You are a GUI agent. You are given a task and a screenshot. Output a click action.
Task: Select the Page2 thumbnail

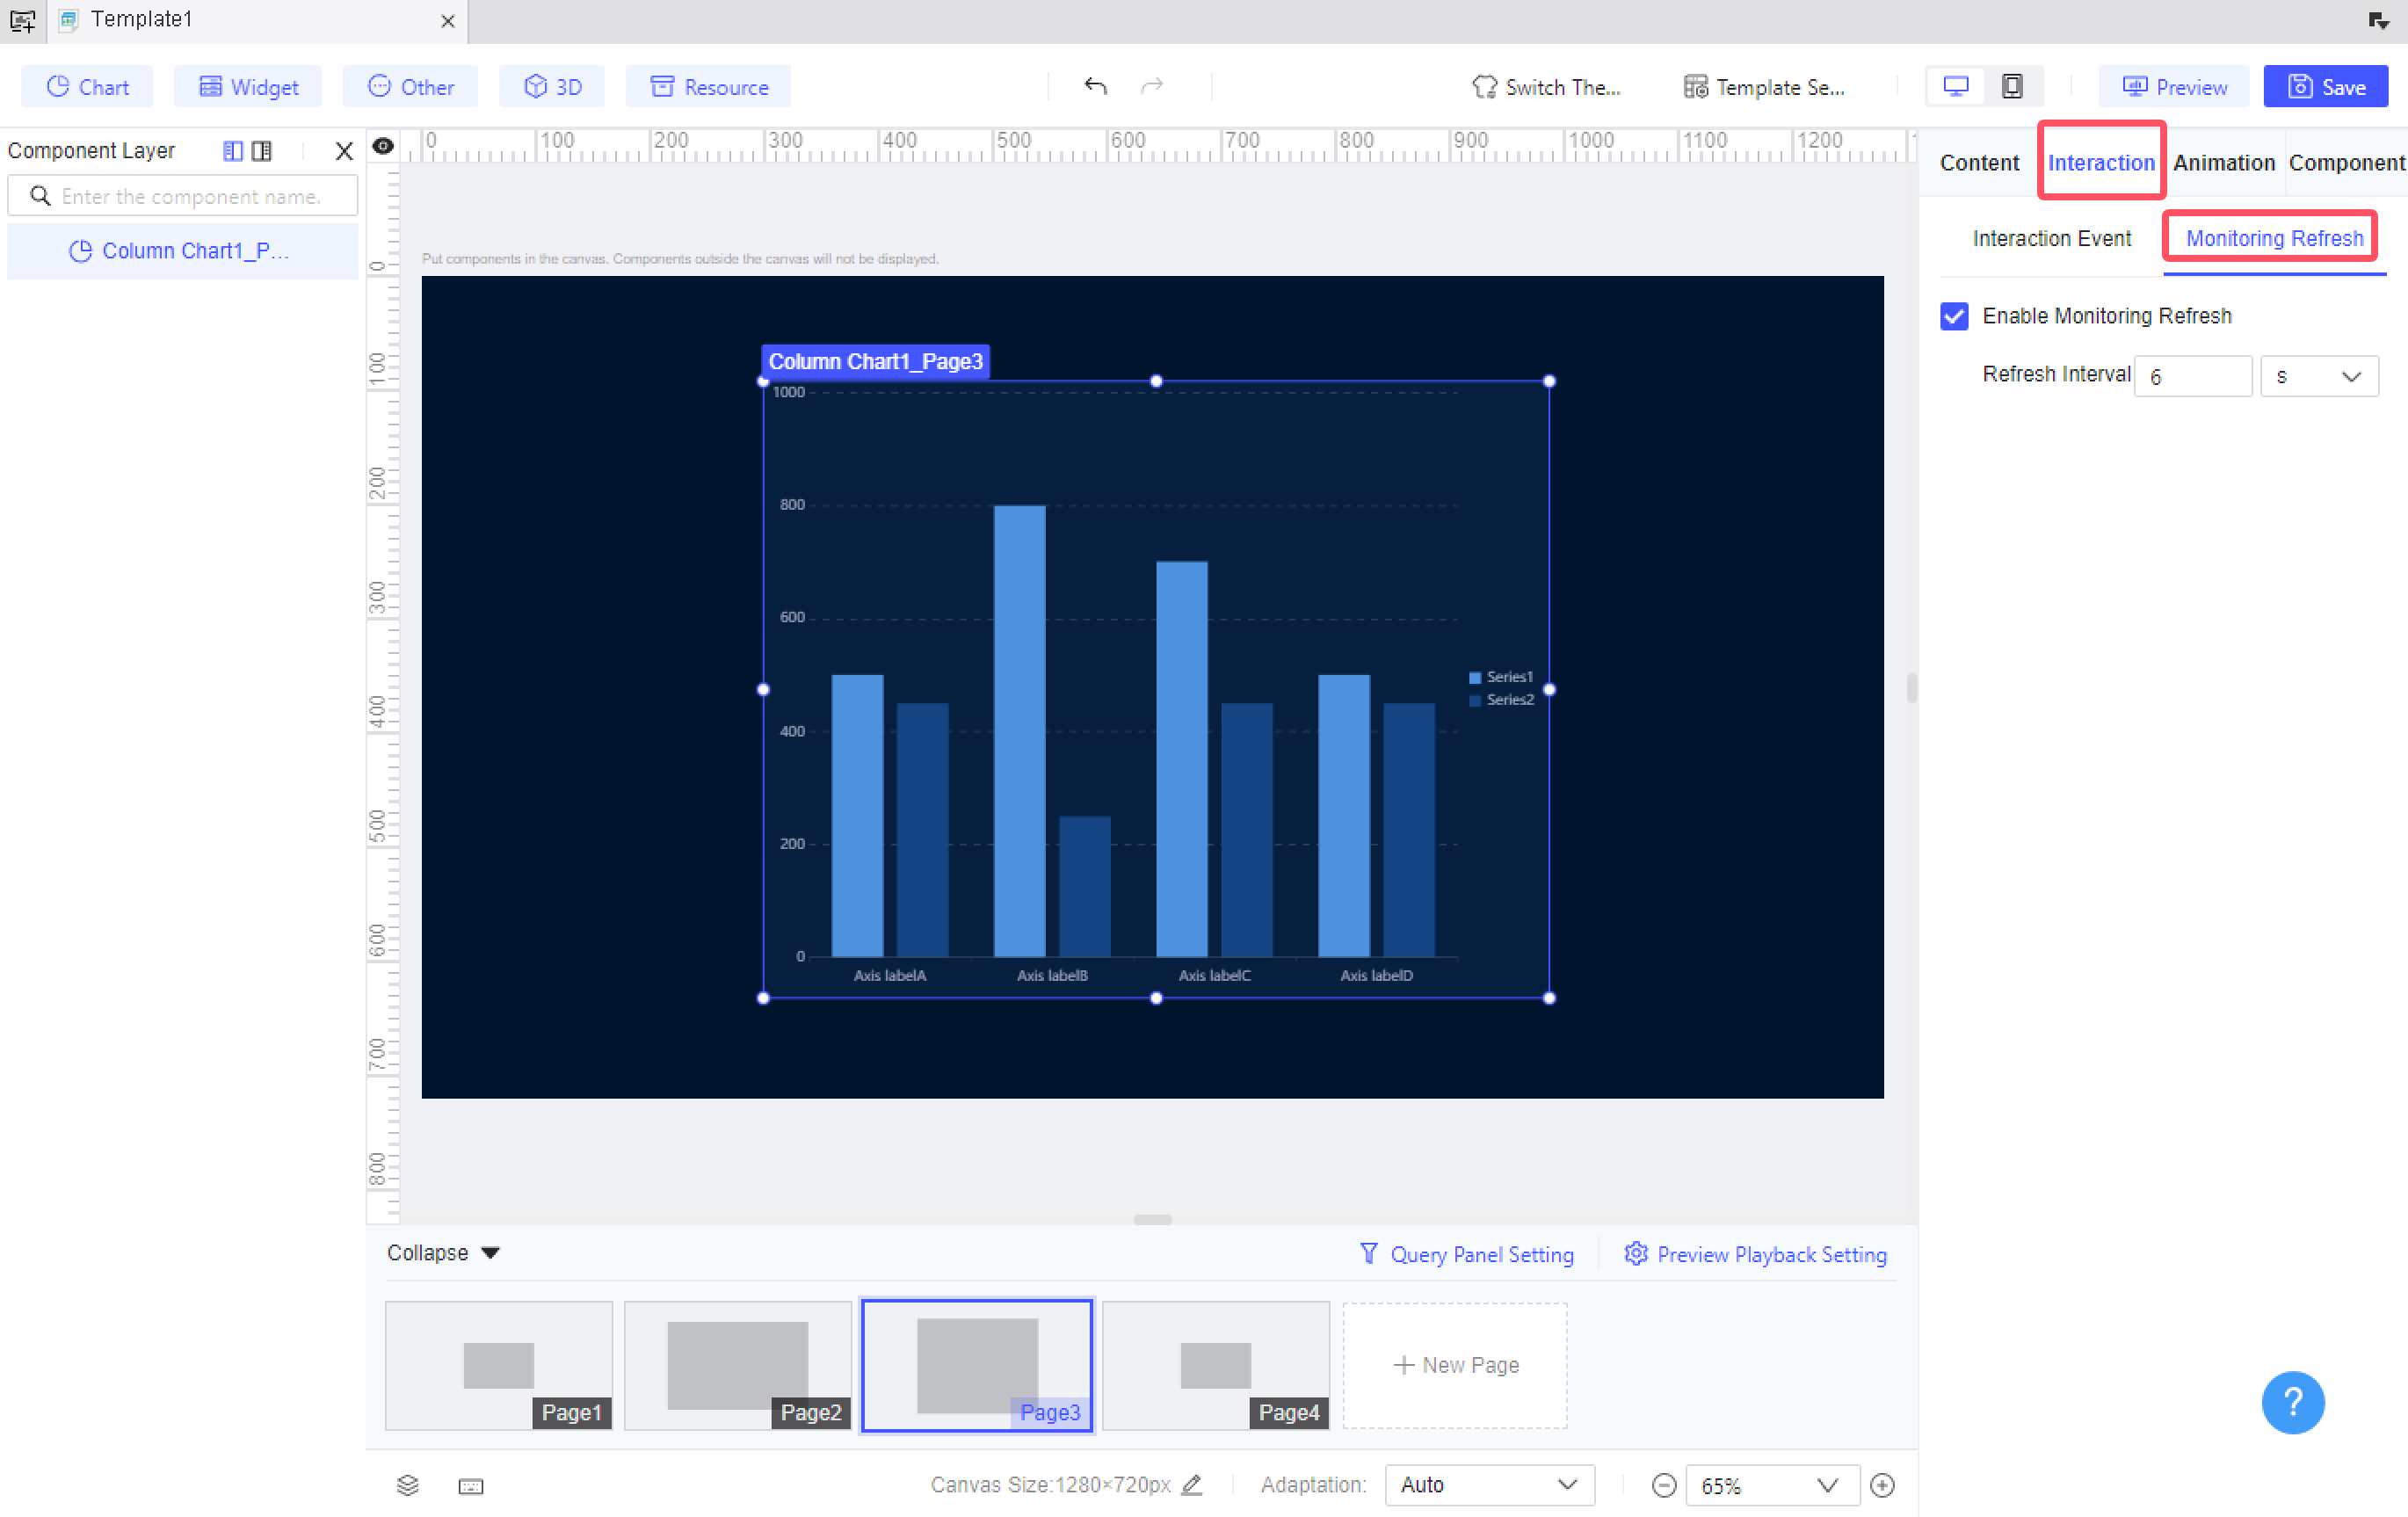pyautogui.click(x=738, y=1365)
